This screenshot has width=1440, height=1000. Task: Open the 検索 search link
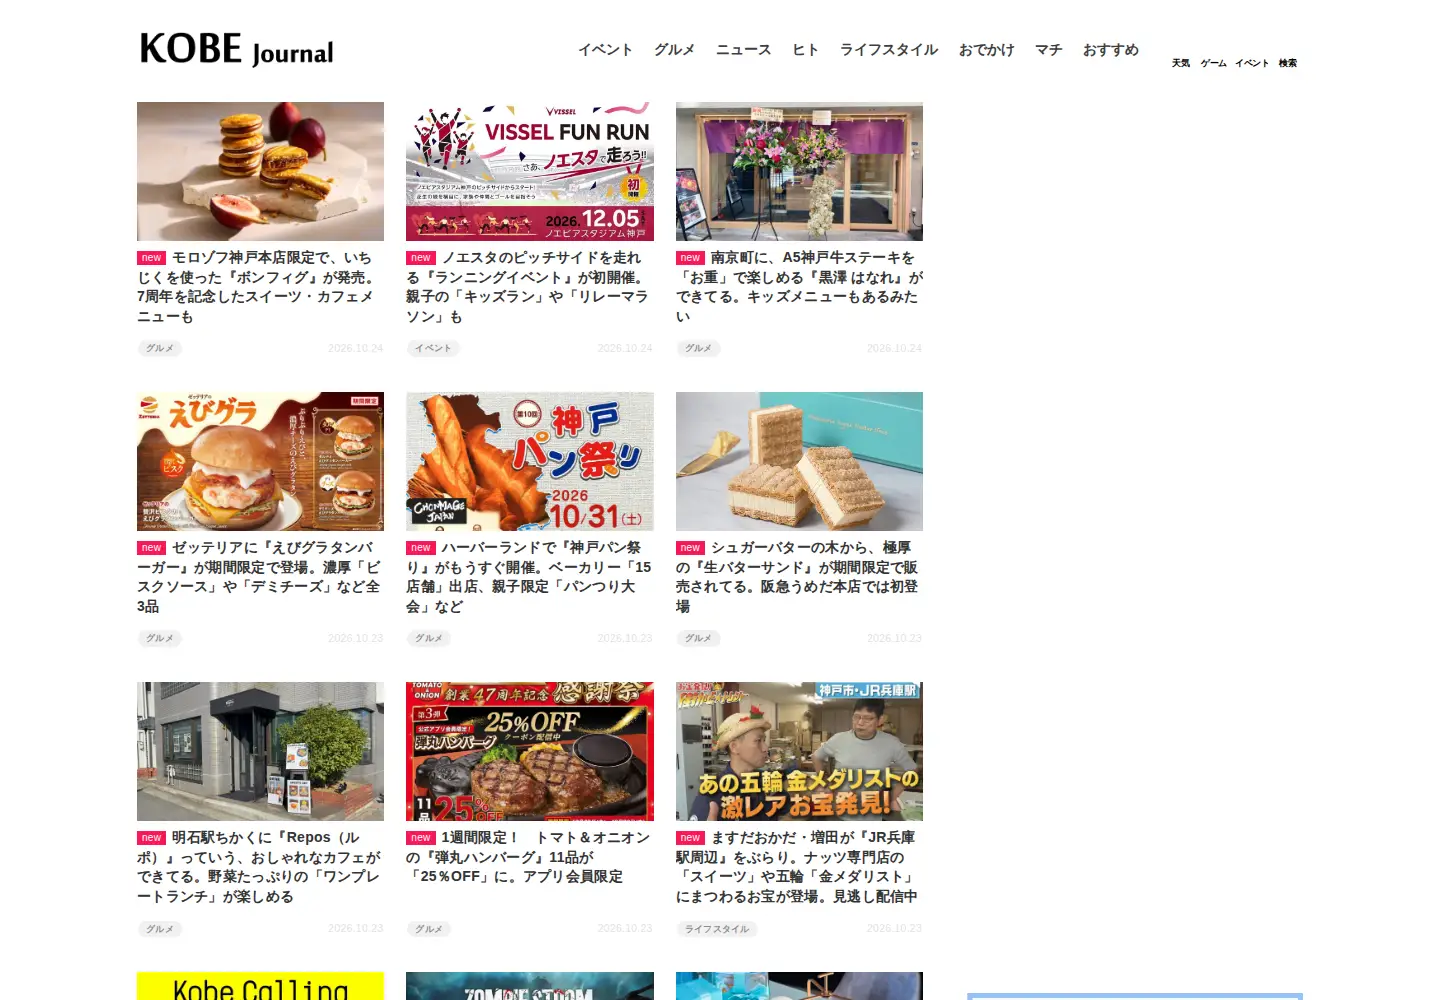(x=1288, y=63)
